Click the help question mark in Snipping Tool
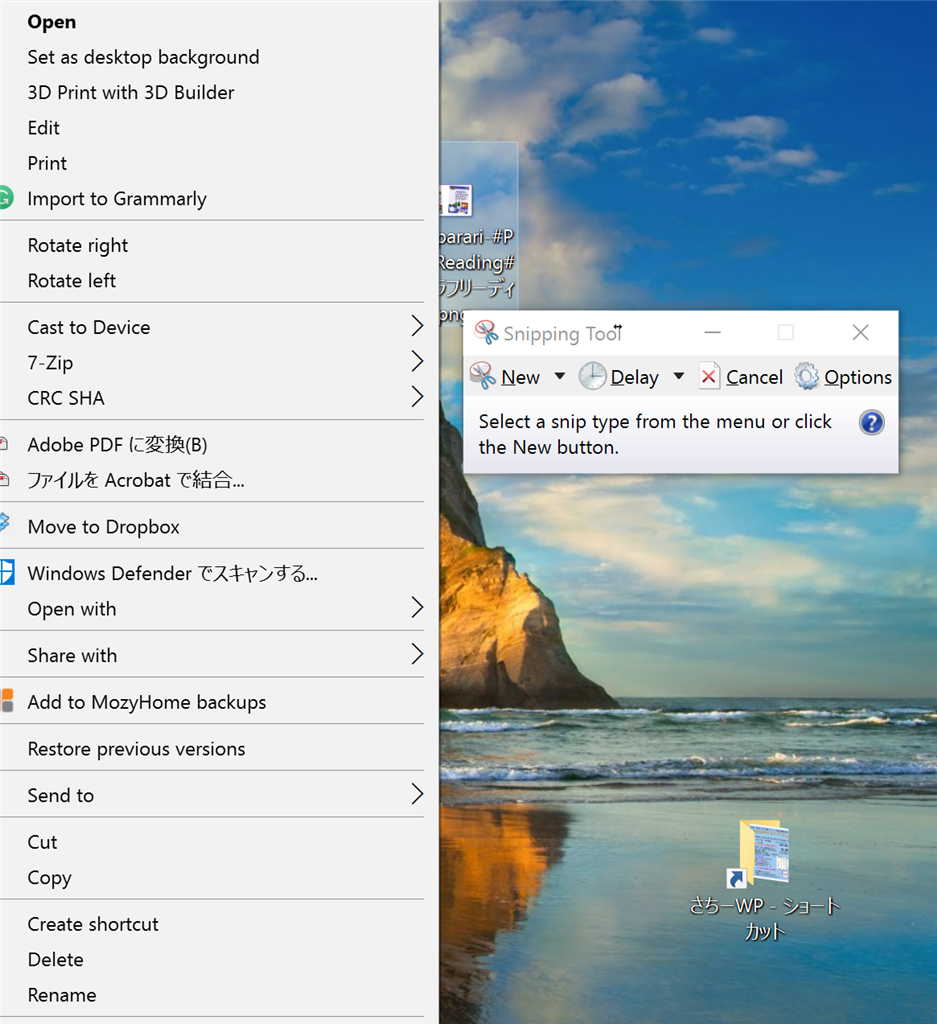The width and height of the screenshot is (937, 1024). tap(872, 423)
